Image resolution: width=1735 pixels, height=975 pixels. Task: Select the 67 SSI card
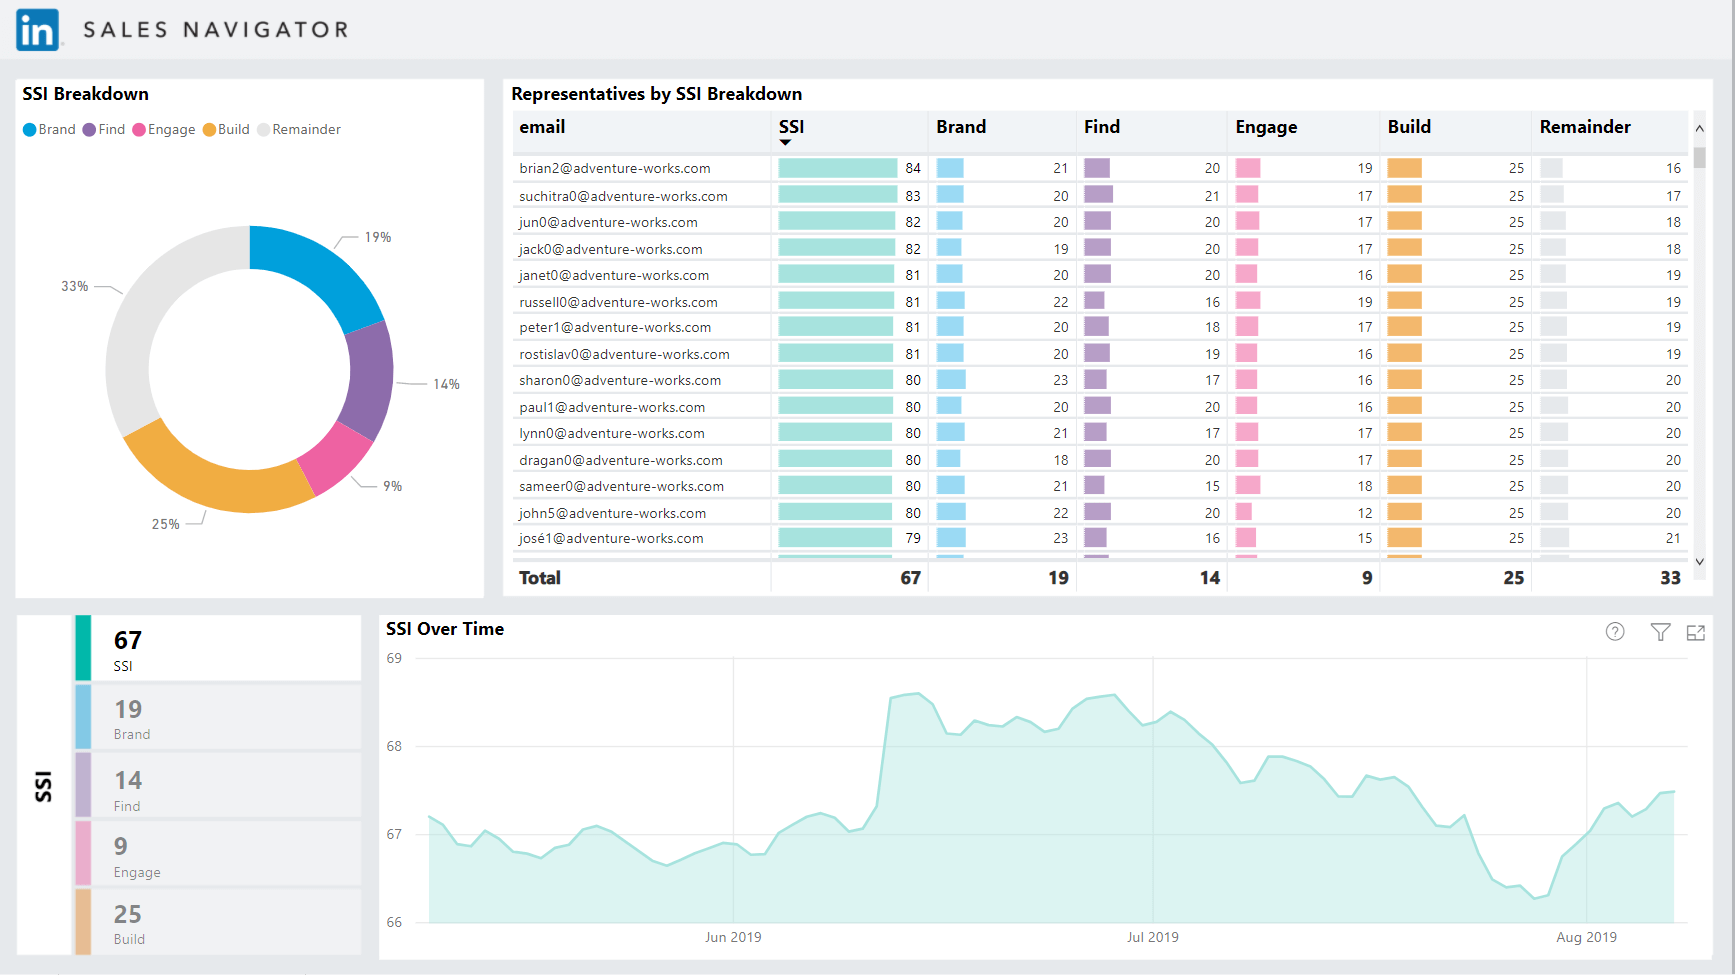click(x=218, y=648)
